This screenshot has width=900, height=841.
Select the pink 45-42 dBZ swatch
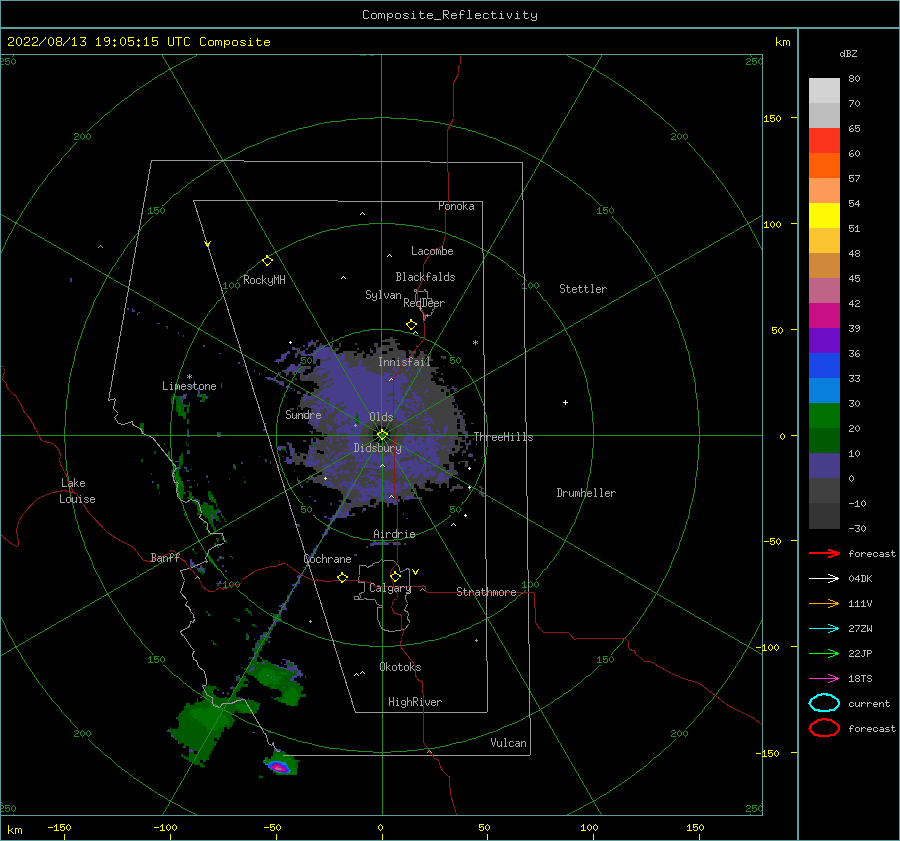tap(824, 291)
